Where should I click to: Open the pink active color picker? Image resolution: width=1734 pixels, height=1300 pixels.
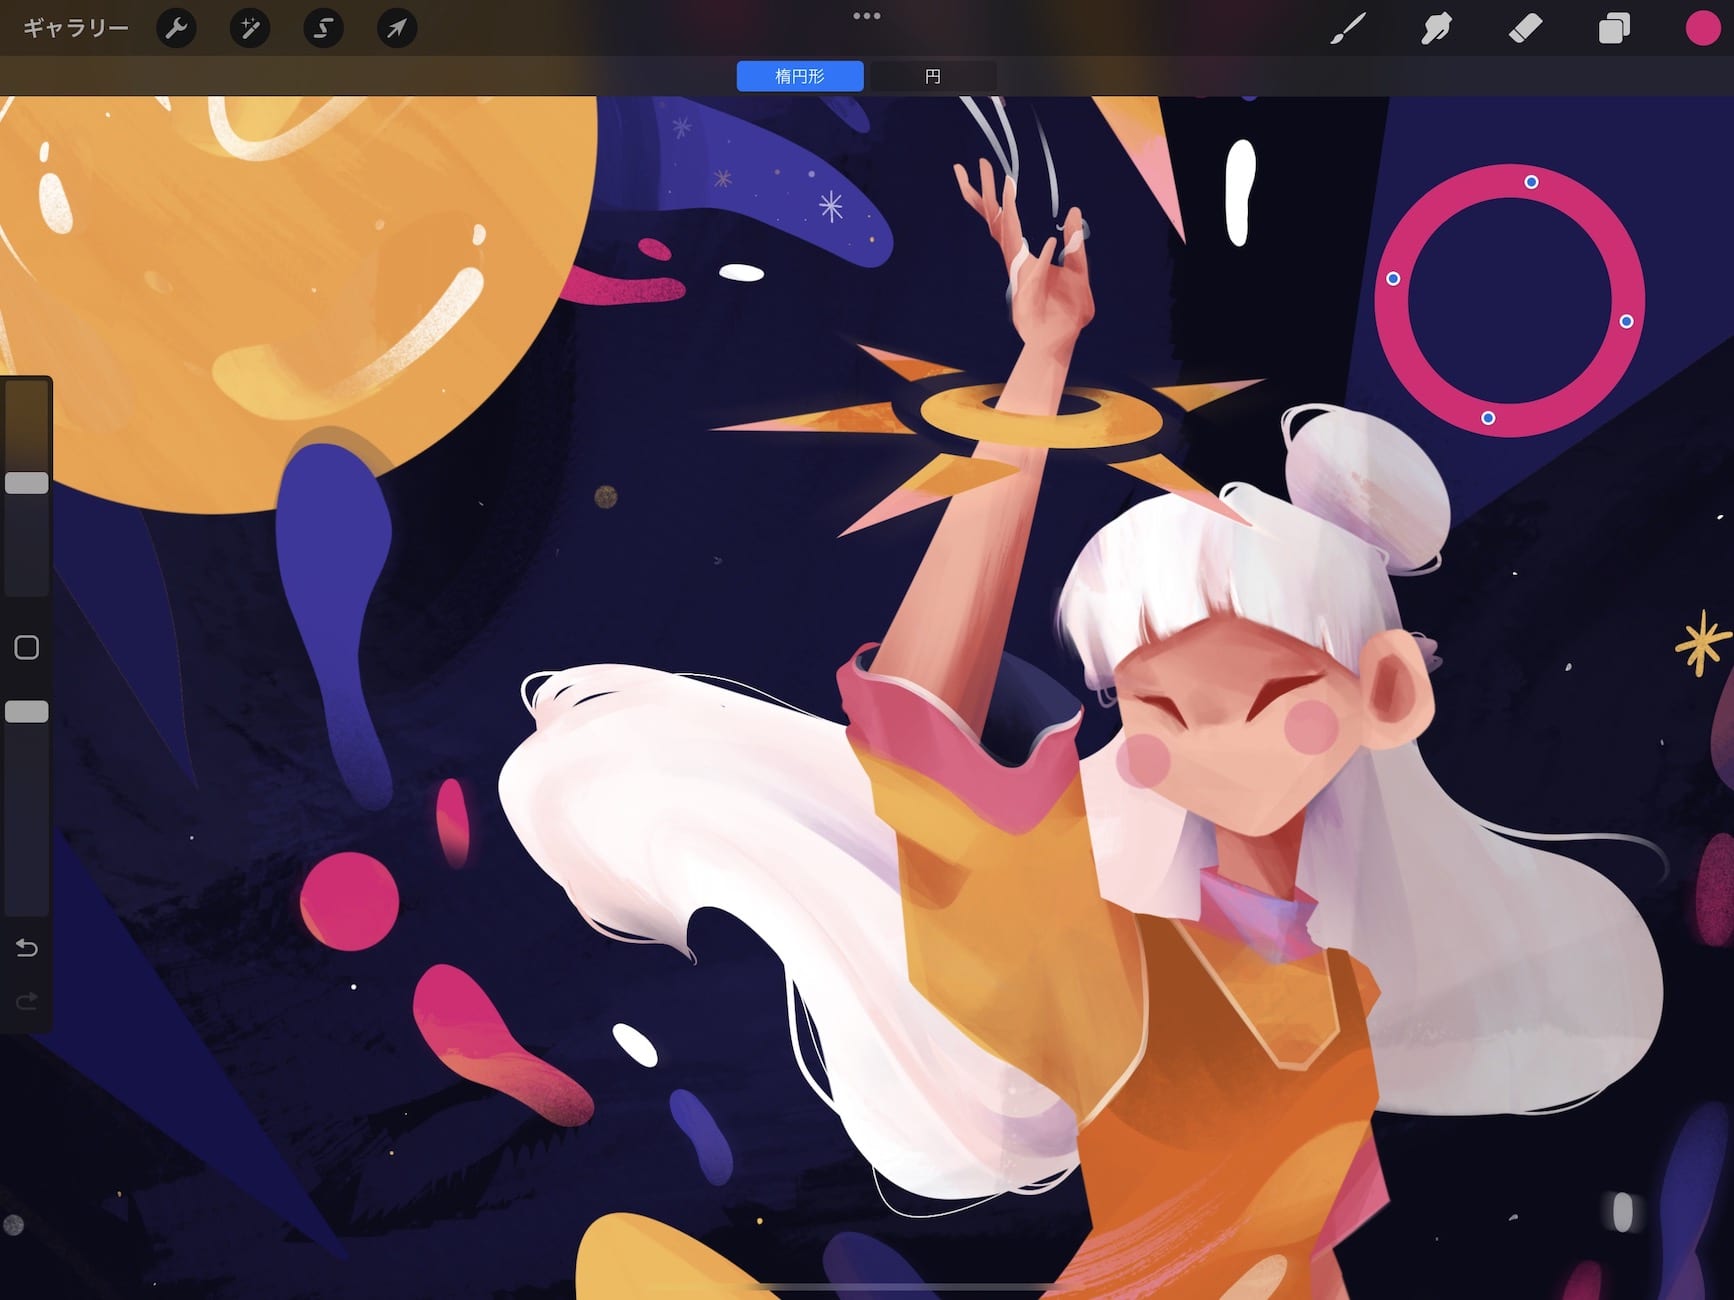pyautogui.click(x=1702, y=28)
